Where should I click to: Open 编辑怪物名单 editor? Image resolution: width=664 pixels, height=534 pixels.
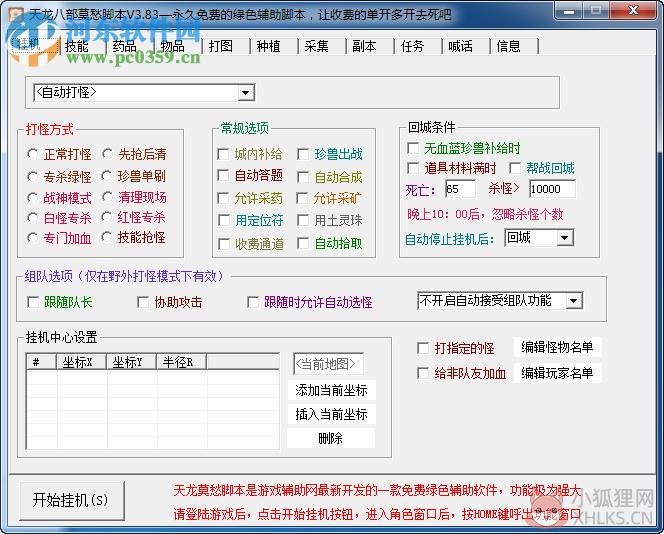coord(557,347)
